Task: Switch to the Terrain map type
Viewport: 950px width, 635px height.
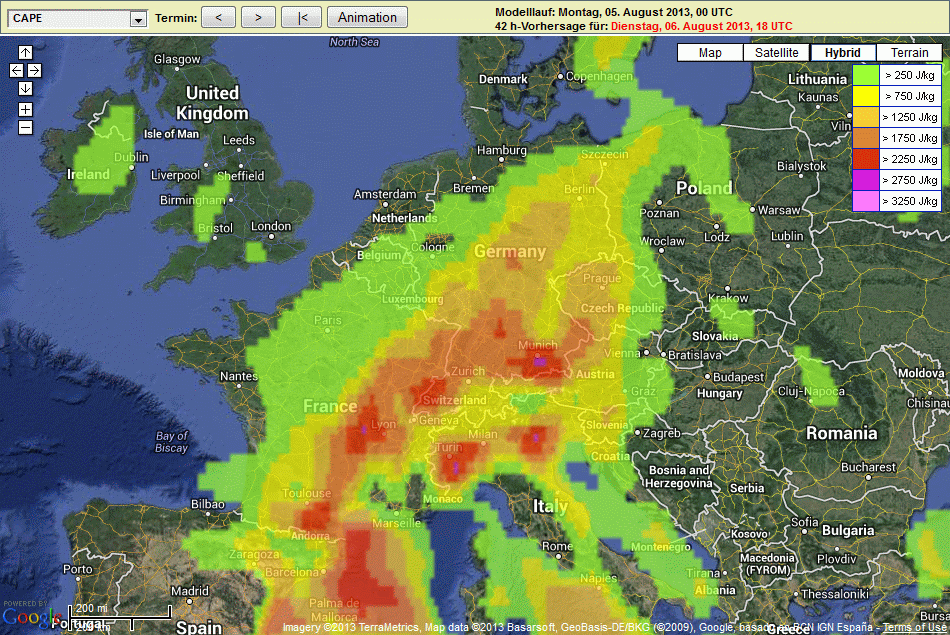Action: coord(909,53)
